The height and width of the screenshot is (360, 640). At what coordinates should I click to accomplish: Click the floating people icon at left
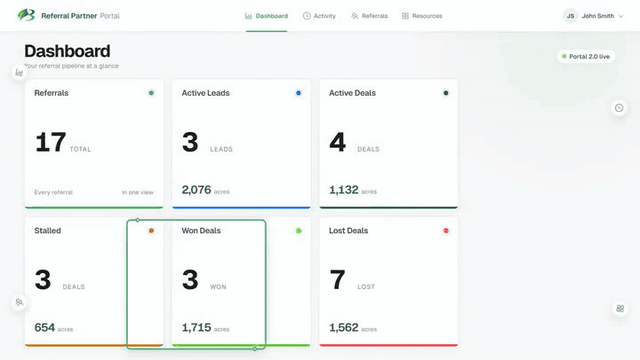click(19, 302)
